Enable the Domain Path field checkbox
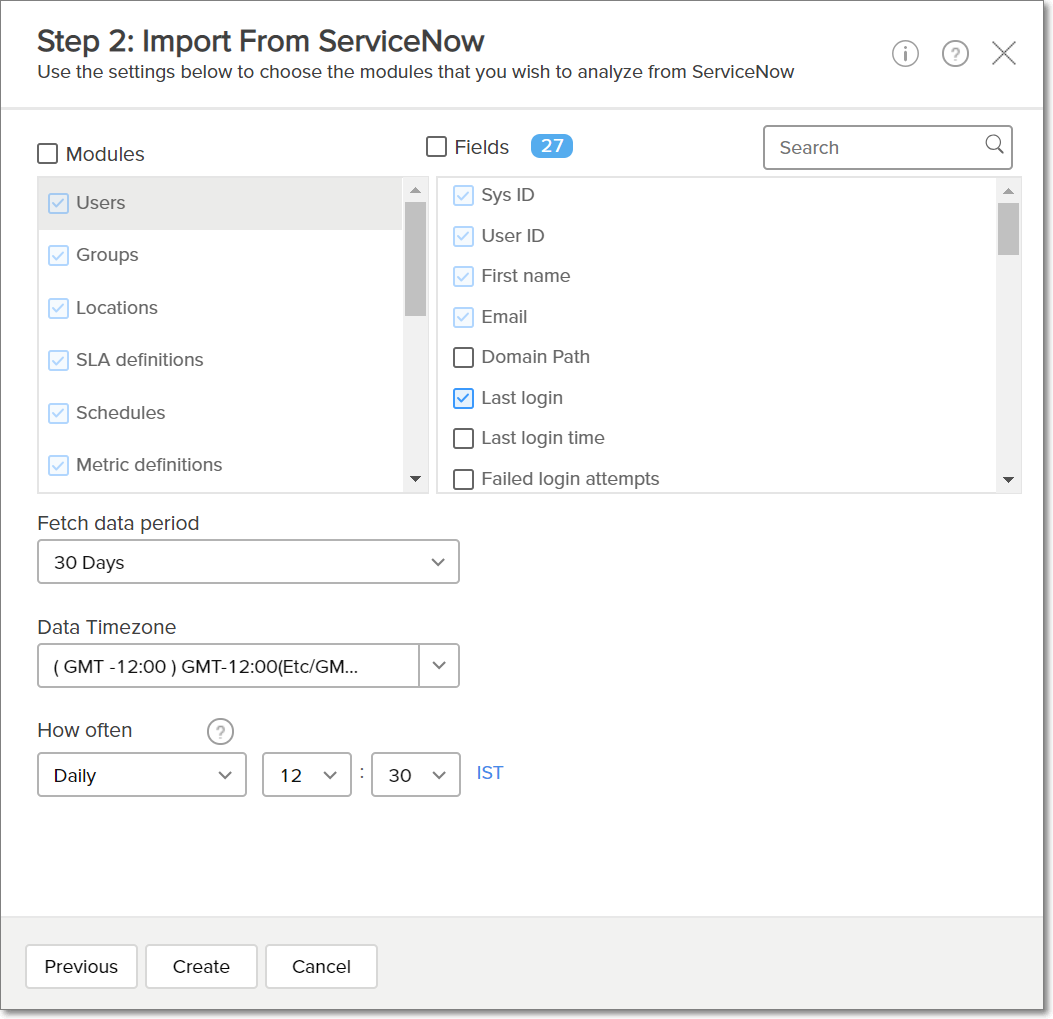Viewport: 1053px width, 1019px height. [x=463, y=357]
